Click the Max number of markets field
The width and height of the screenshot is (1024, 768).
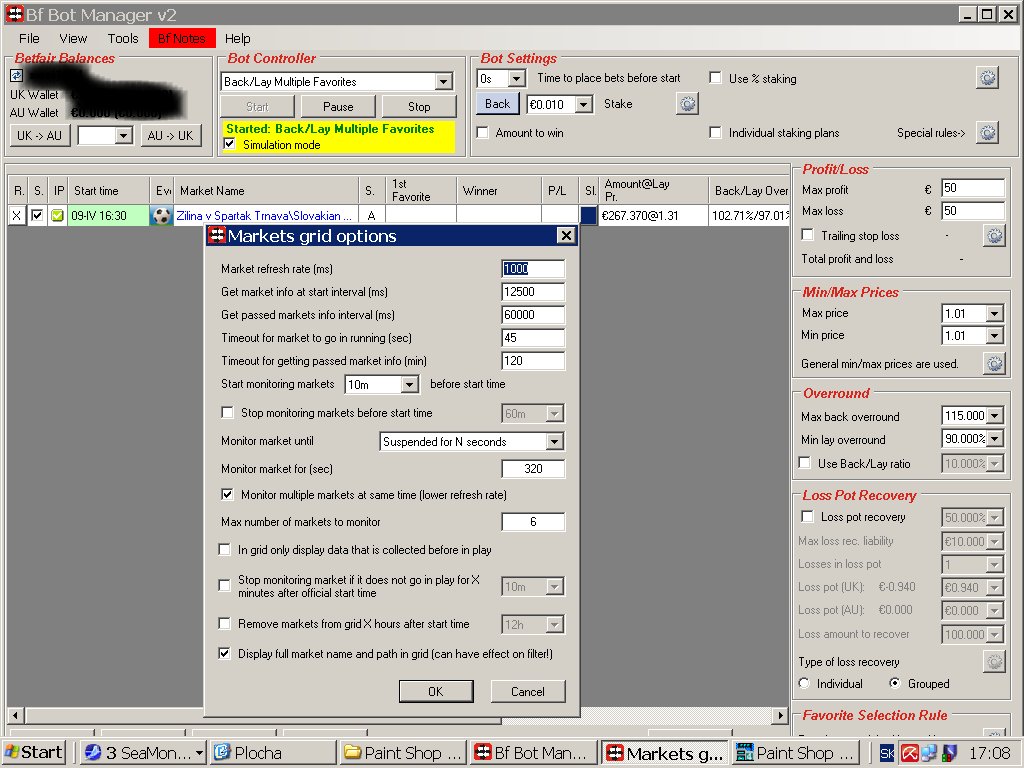[x=533, y=522]
